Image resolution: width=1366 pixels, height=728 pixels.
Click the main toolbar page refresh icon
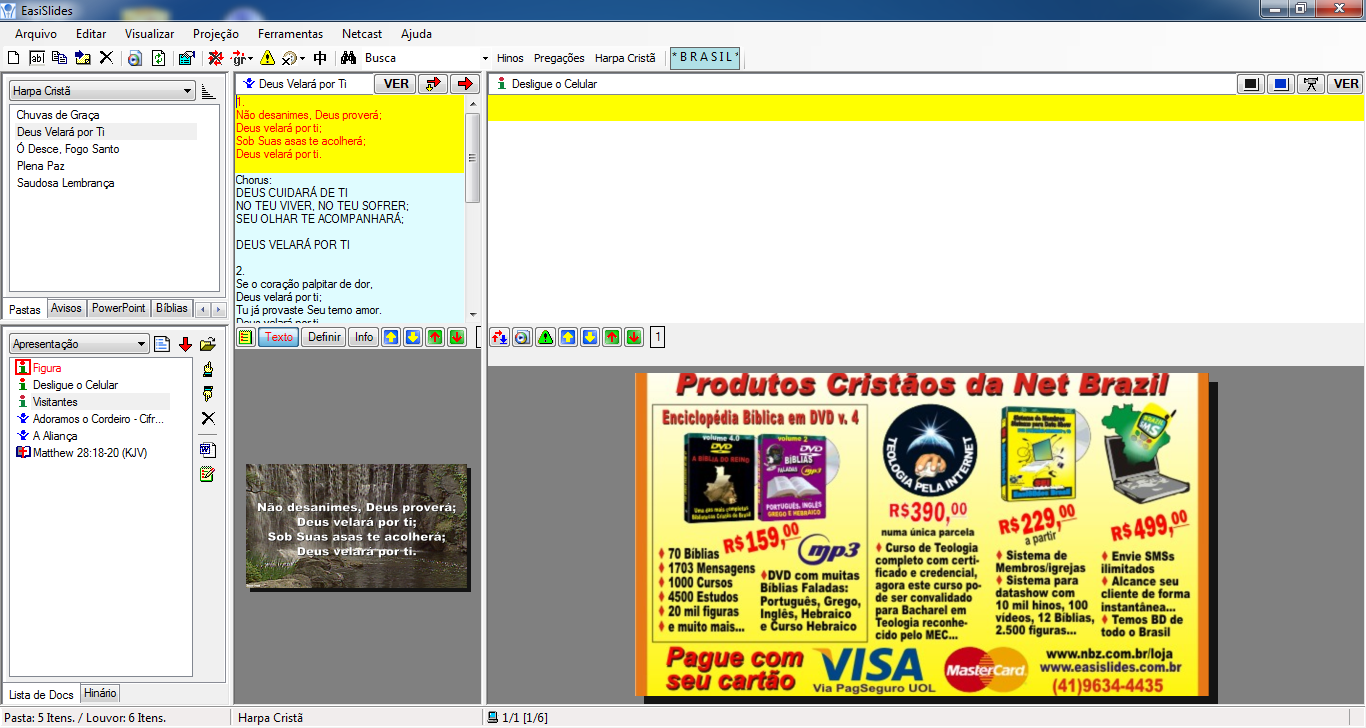158,58
